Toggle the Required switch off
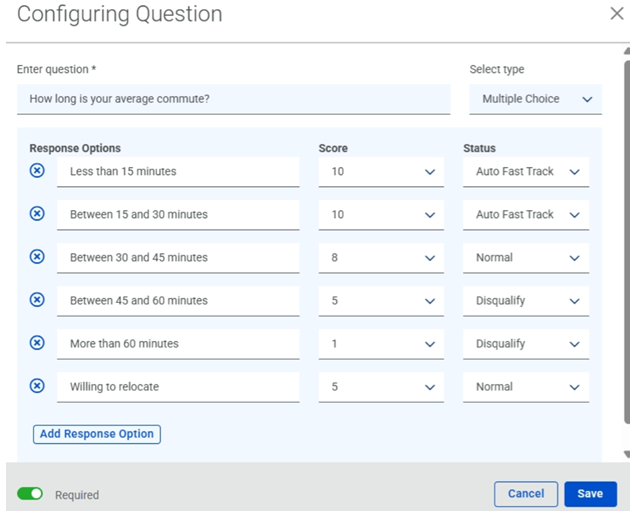 point(30,494)
